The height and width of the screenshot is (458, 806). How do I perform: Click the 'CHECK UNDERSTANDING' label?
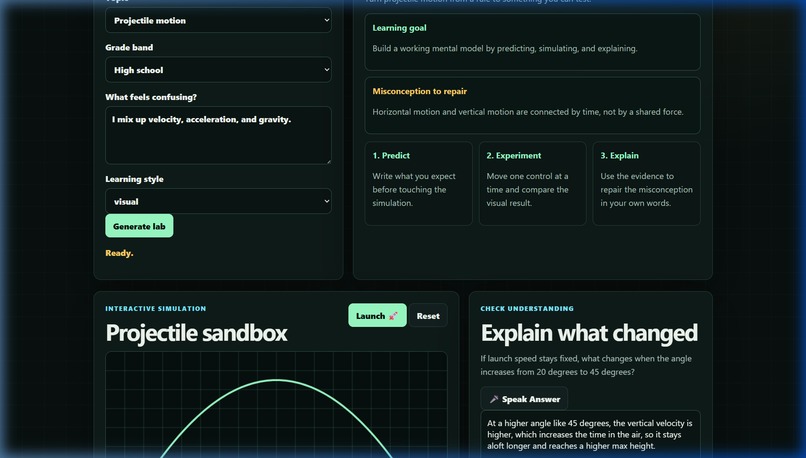point(527,308)
